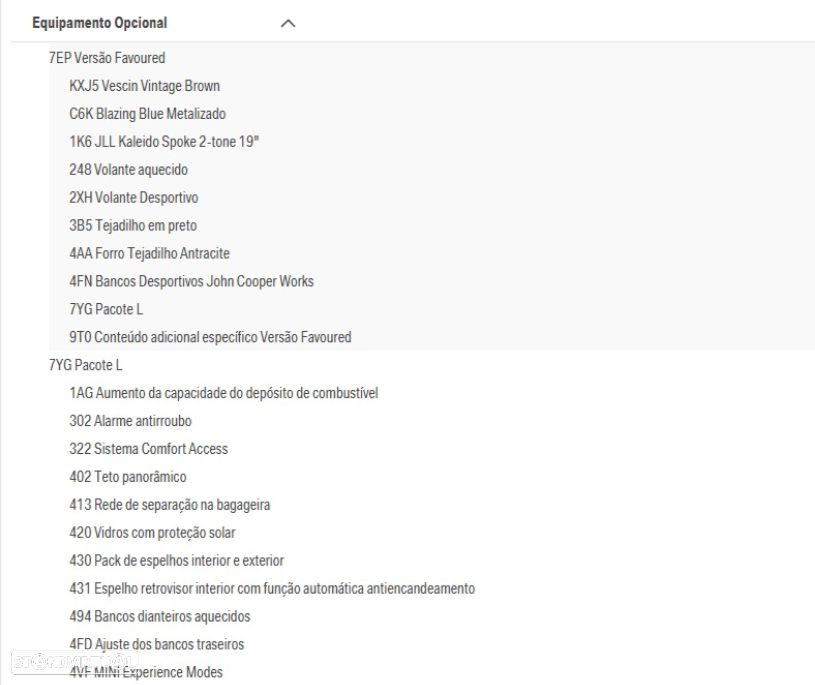Select 248 Volante aquecido option
The height and width of the screenshot is (685, 815).
[129, 170]
